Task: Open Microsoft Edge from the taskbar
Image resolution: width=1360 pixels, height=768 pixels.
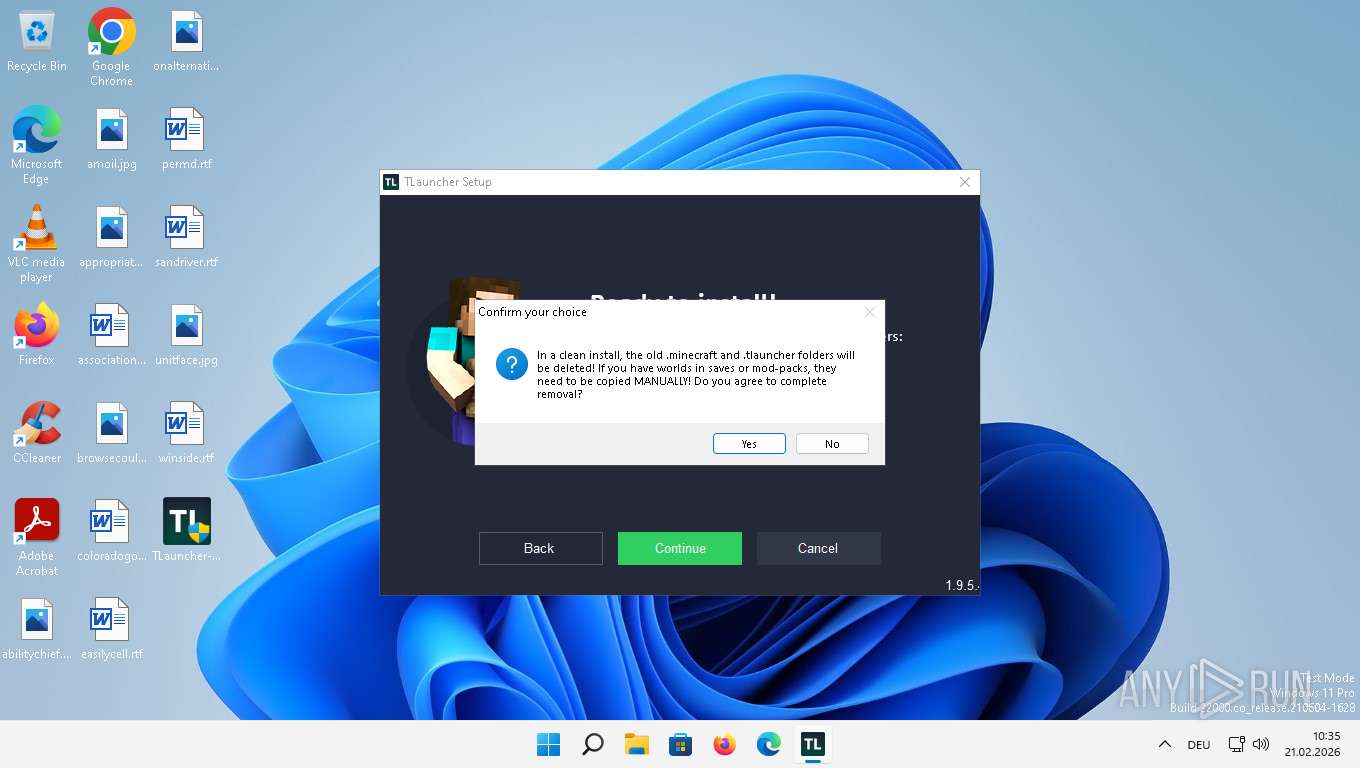Action: click(768, 744)
